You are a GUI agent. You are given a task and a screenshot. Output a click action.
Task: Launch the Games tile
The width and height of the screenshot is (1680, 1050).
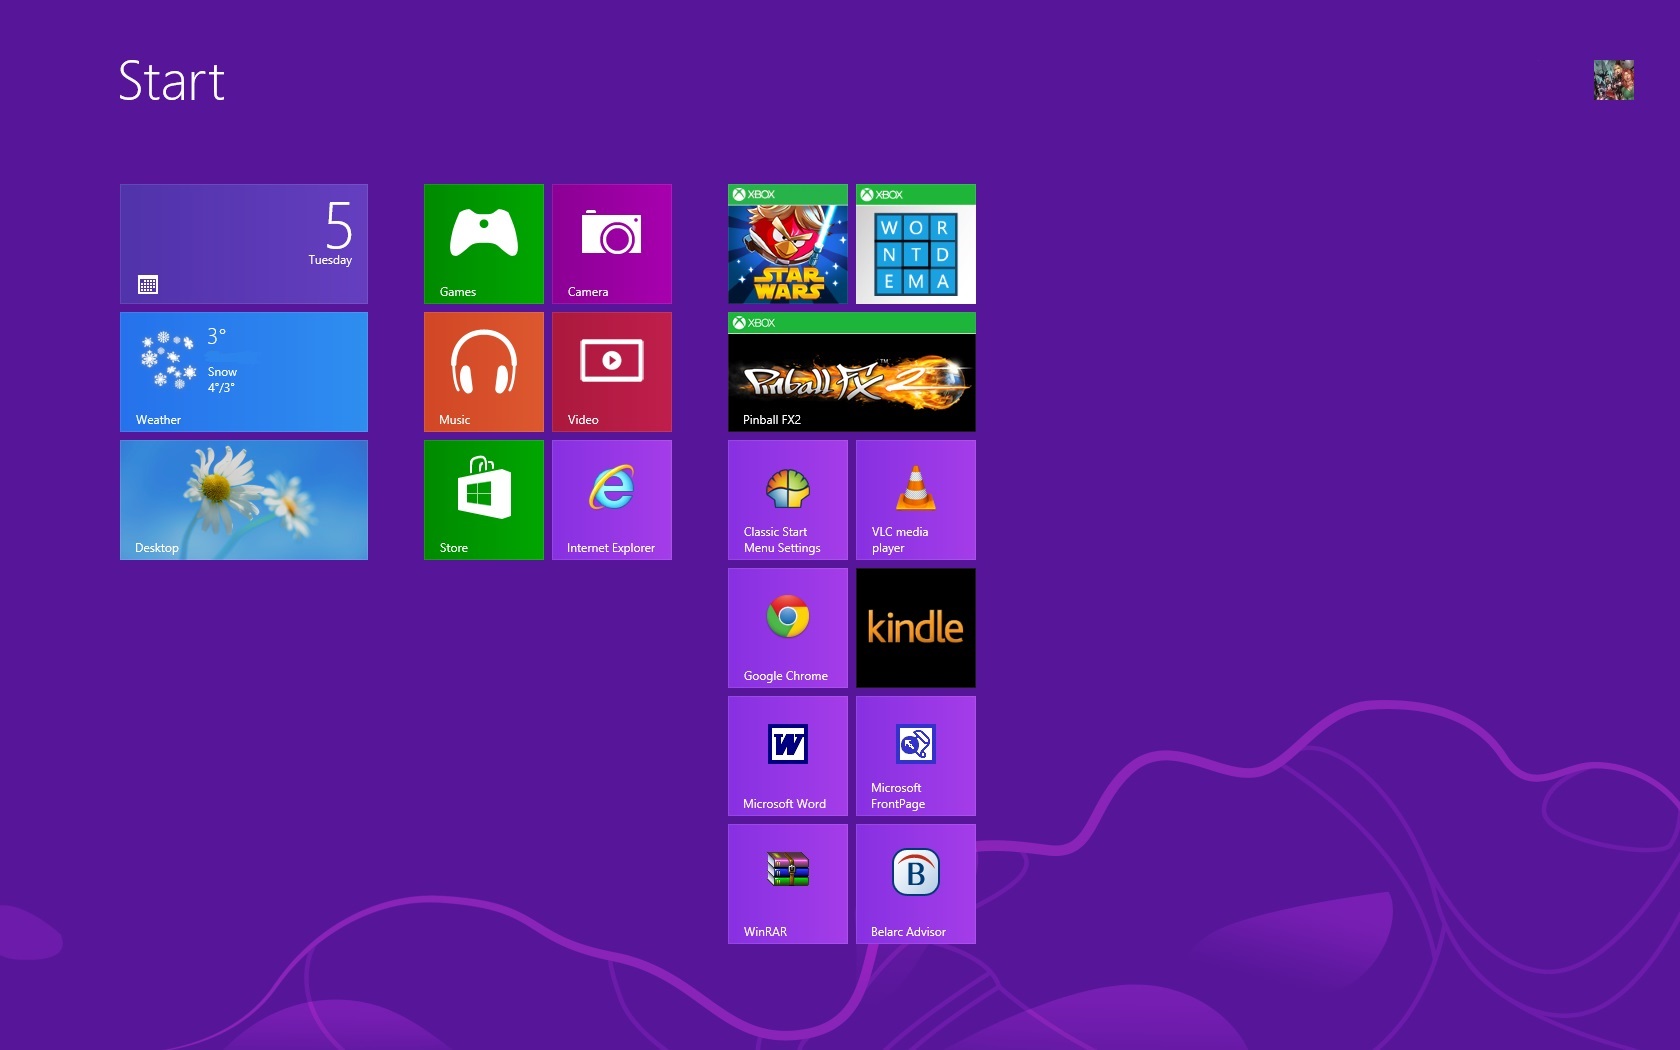click(484, 244)
